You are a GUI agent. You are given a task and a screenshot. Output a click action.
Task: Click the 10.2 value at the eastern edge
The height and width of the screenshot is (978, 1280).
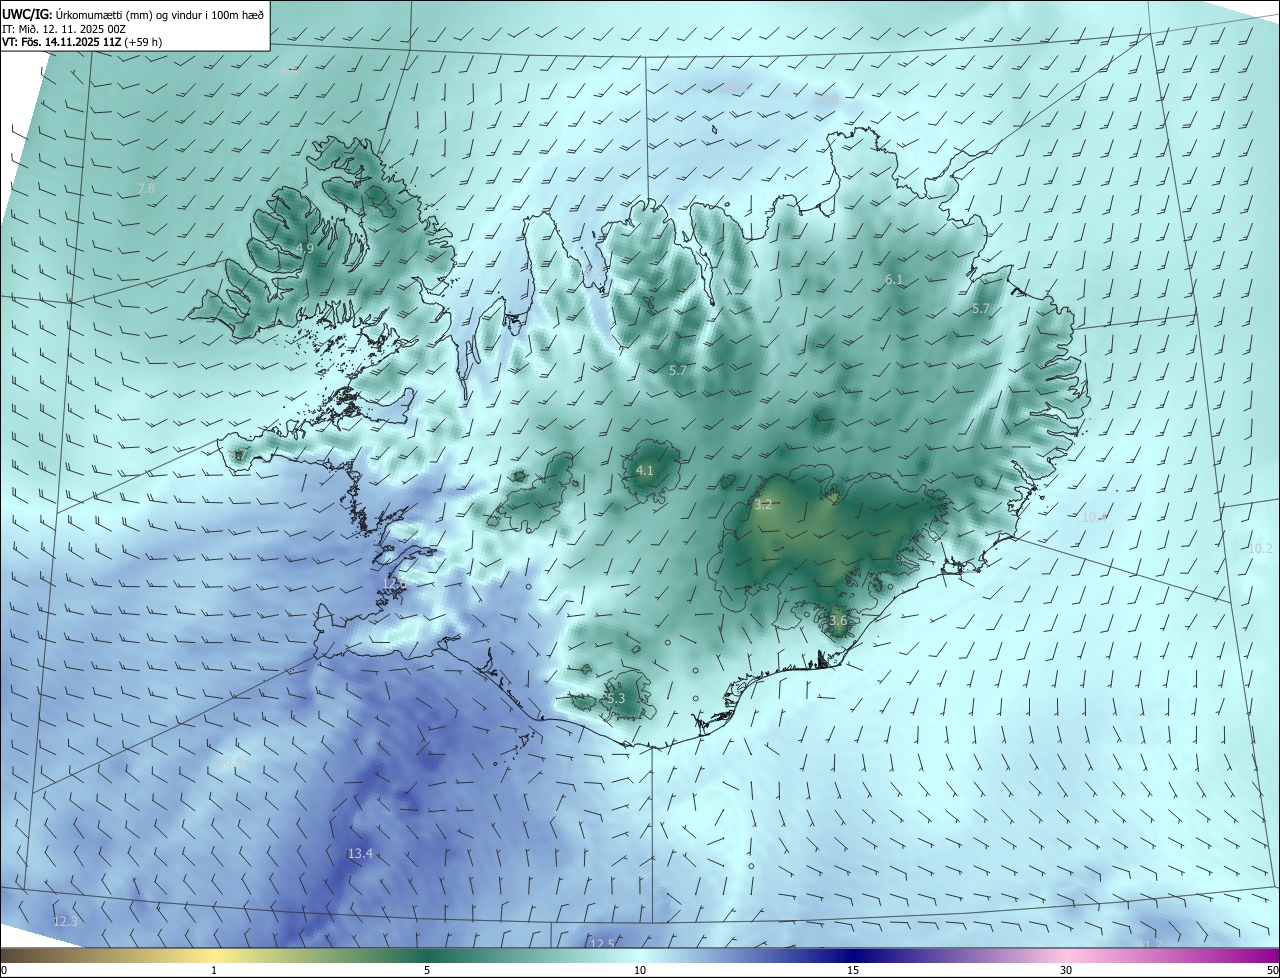tap(1260, 549)
